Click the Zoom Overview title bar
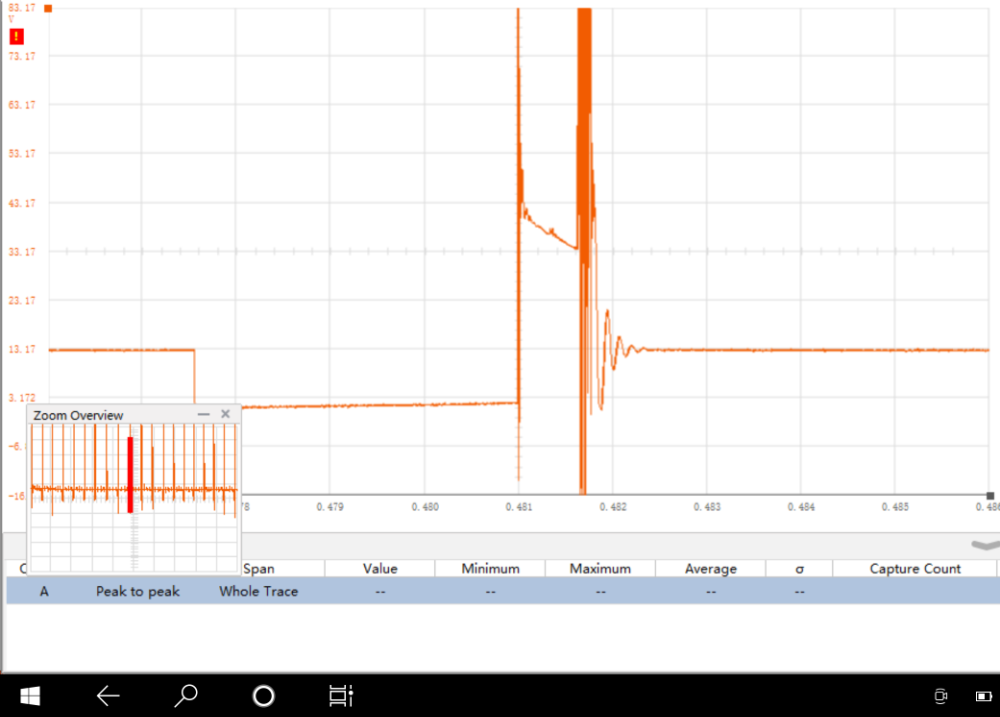Image resolution: width=1000 pixels, height=717 pixels. 110,414
